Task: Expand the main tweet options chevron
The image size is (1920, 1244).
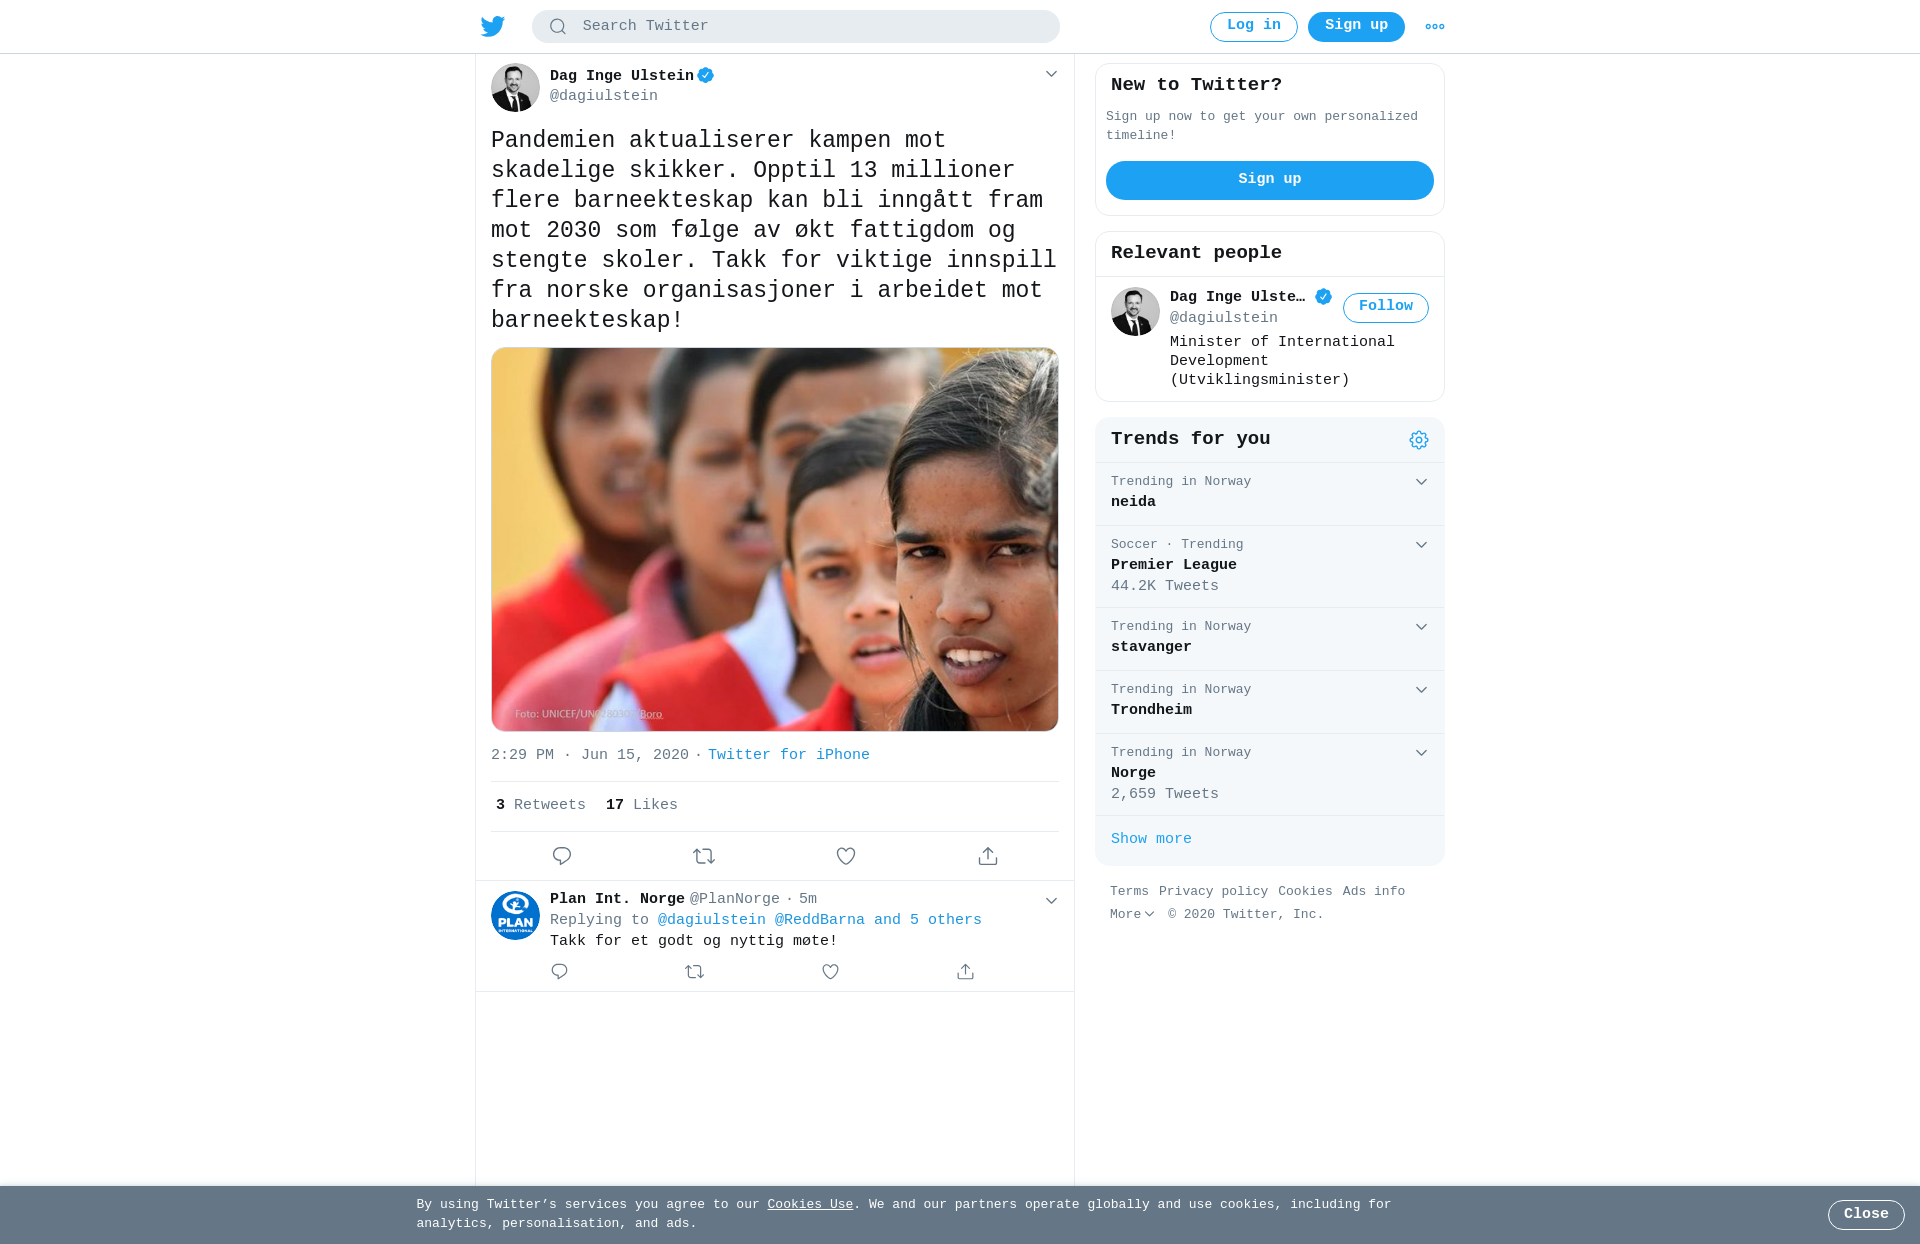Action: 1051,74
